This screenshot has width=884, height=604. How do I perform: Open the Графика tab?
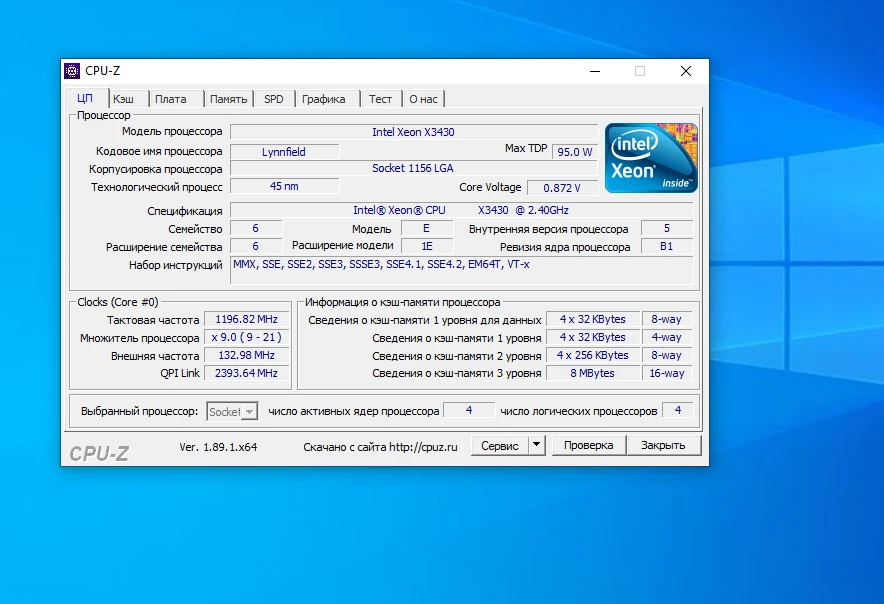[x=324, y=99]
